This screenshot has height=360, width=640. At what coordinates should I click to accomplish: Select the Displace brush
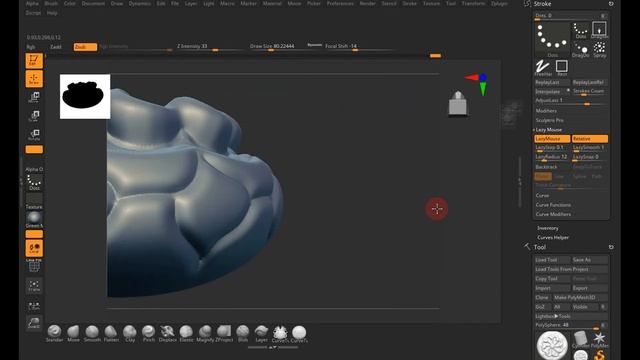coord(167,333)
